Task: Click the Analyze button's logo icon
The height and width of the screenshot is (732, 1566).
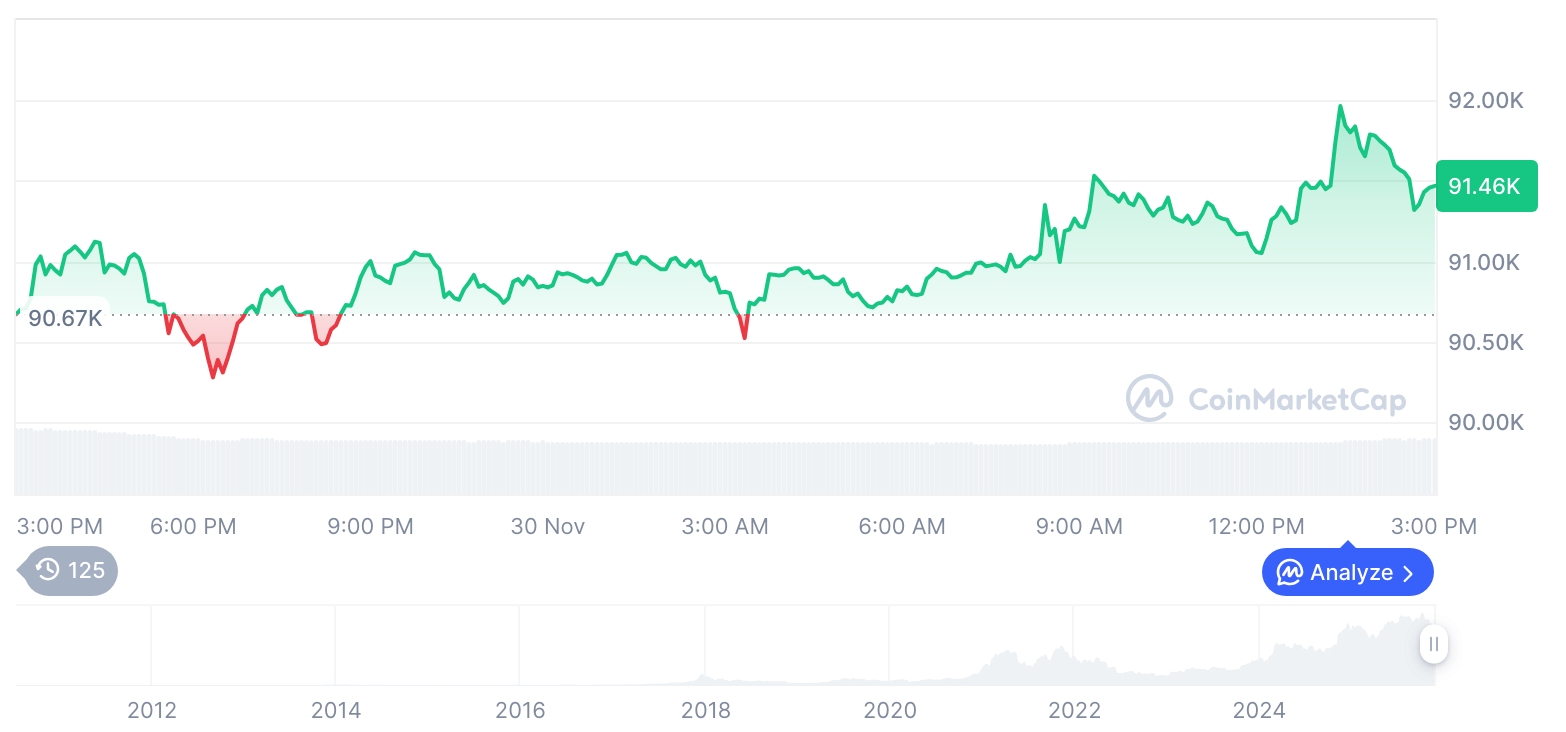Action: (1289, 573)
